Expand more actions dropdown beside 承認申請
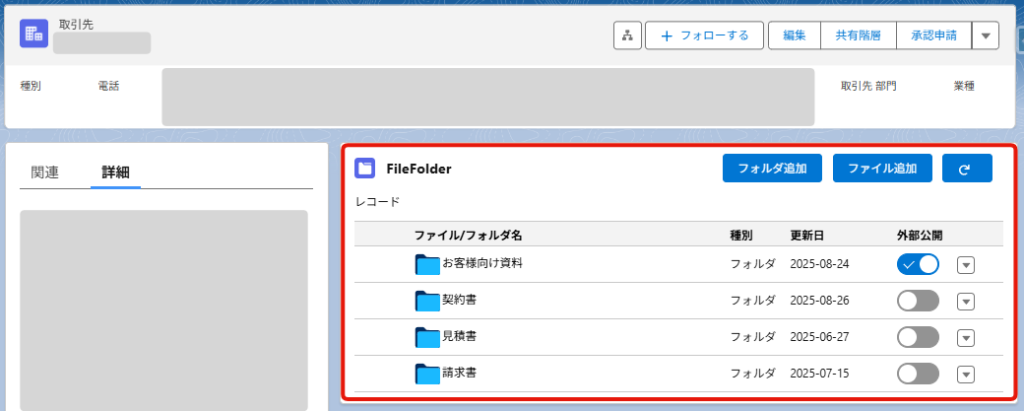1024x411 pixels. tap(985, 35)
